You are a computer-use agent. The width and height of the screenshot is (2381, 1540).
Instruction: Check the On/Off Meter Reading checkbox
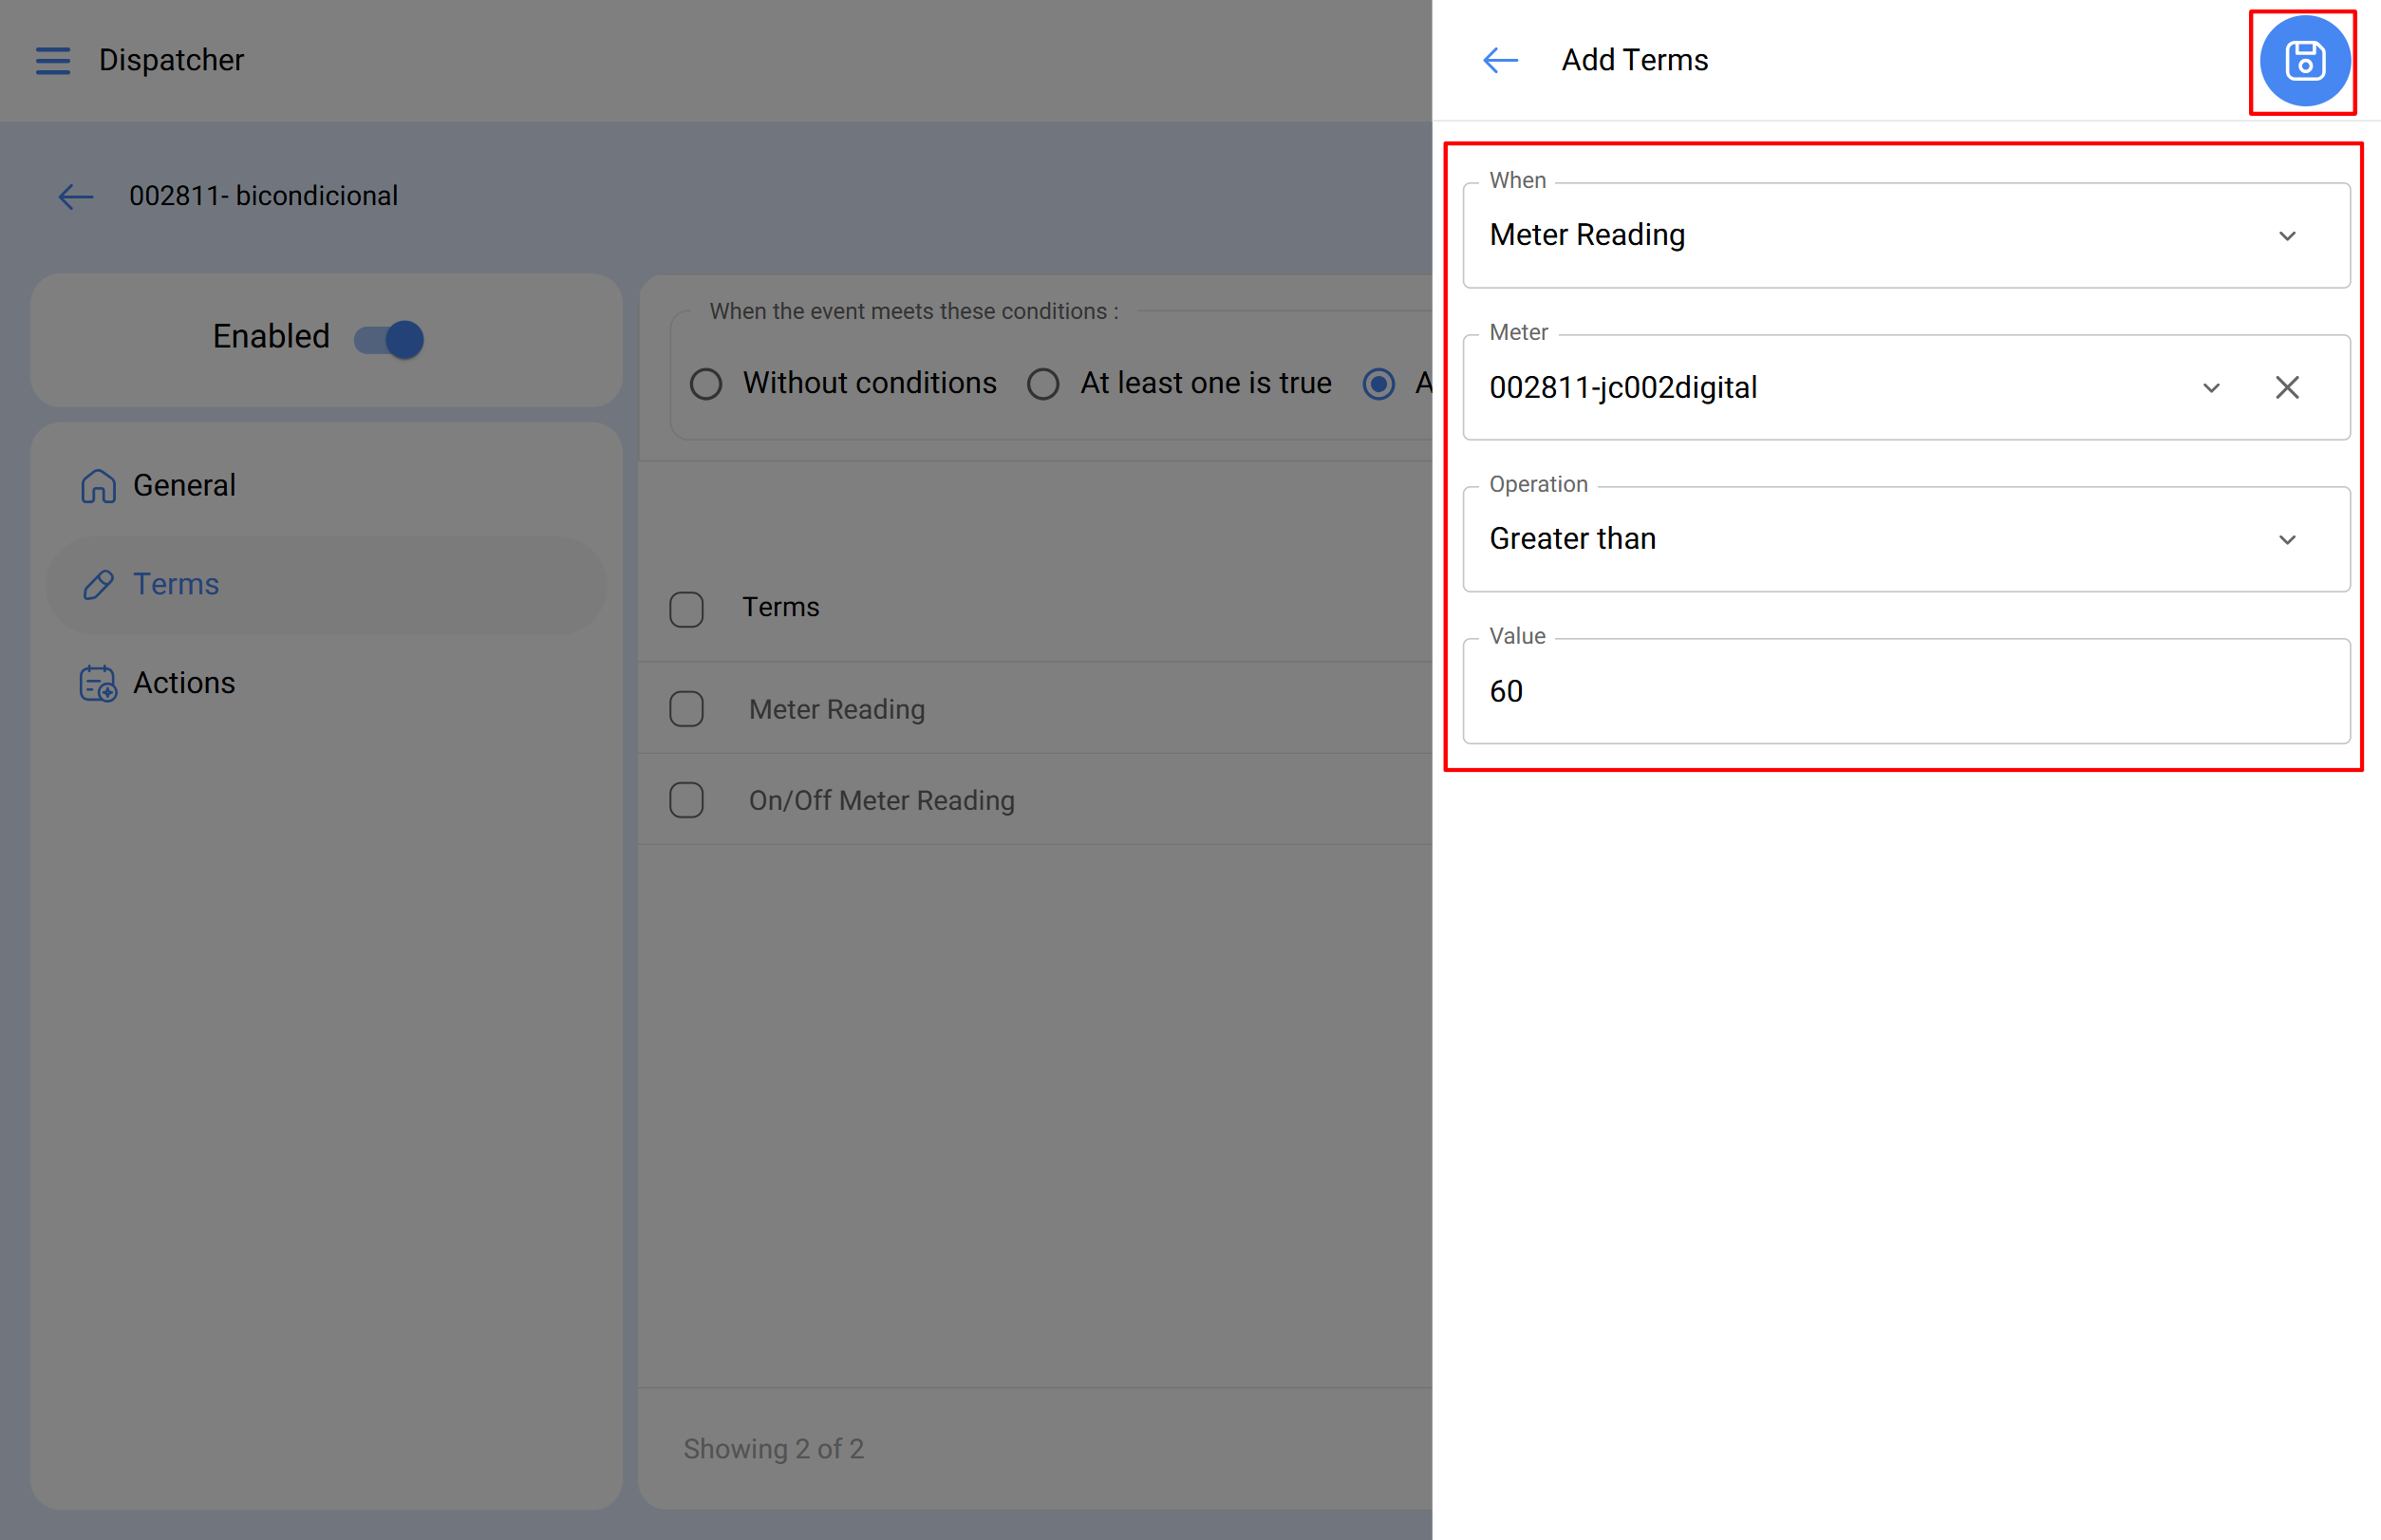point(686,801)
